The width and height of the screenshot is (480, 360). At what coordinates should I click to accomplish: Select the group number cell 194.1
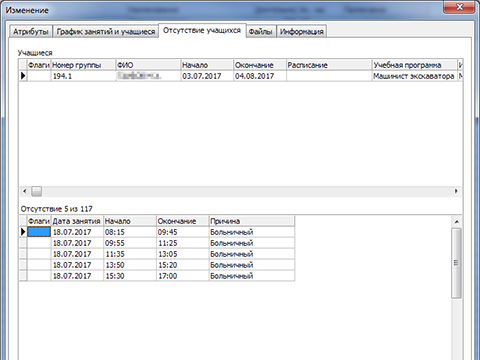point(83,76)
